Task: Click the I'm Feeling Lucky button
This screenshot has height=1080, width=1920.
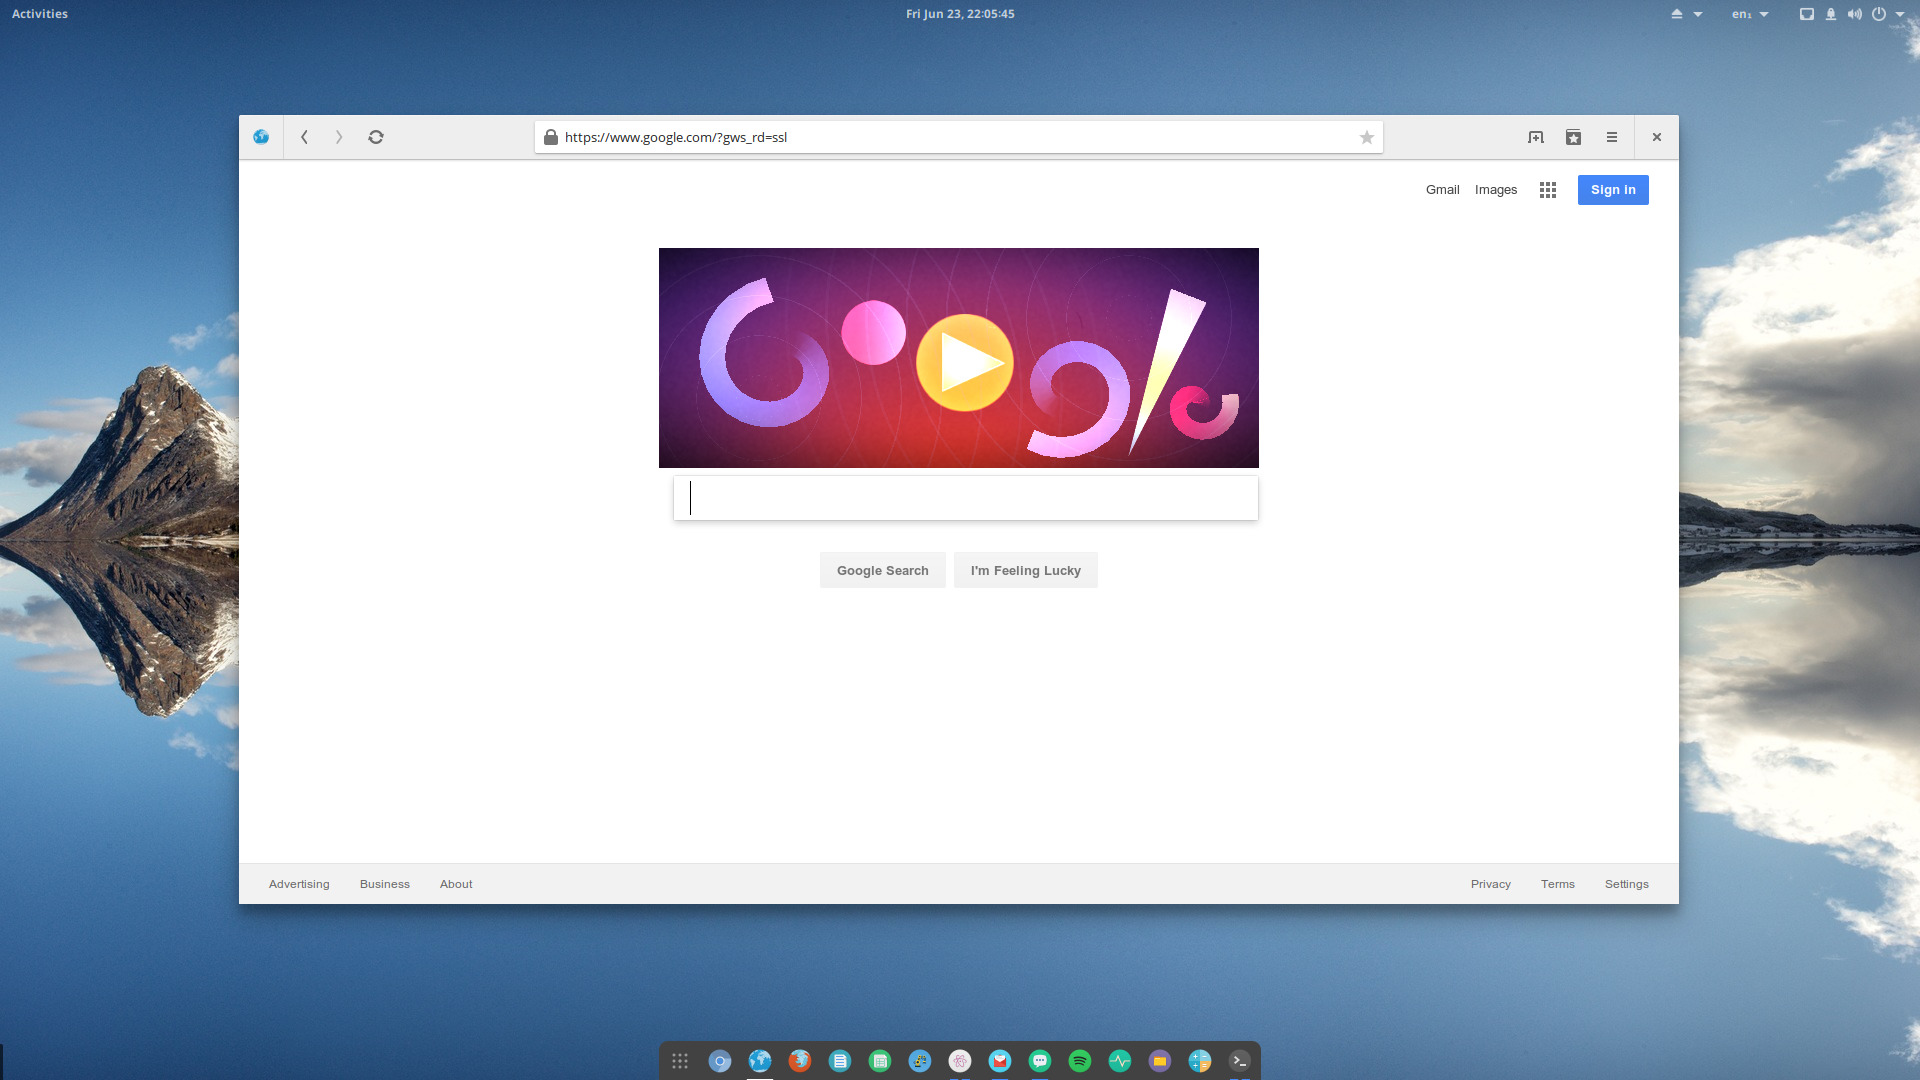Action: (x=1026, y=570)
